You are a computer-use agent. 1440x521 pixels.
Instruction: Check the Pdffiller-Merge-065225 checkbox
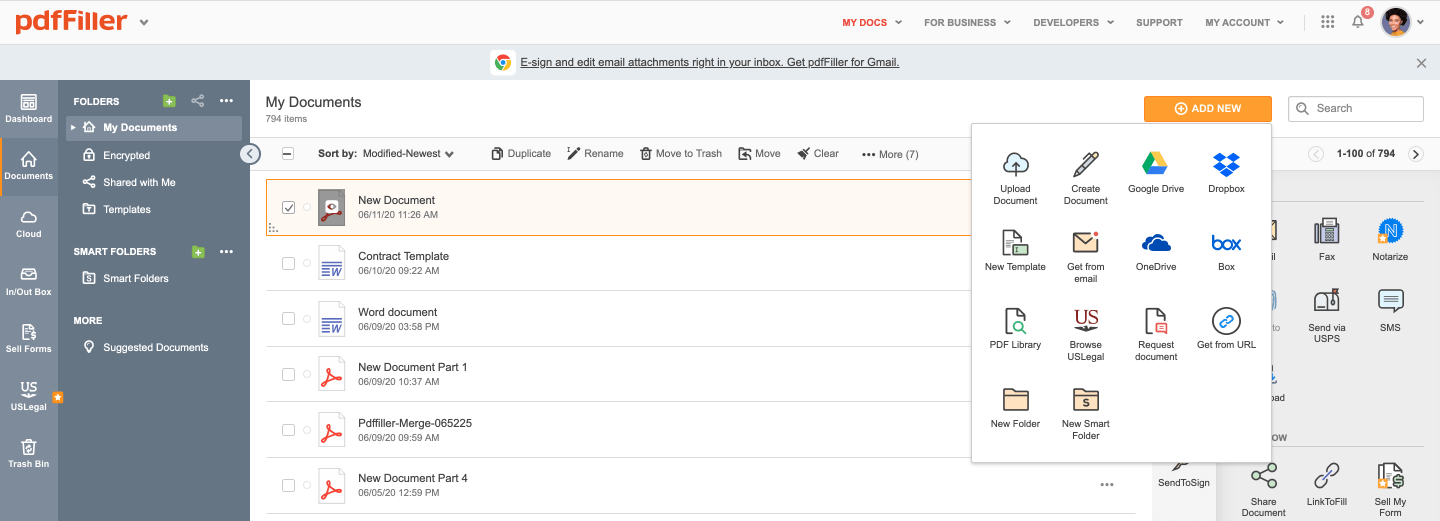[289, 430]
